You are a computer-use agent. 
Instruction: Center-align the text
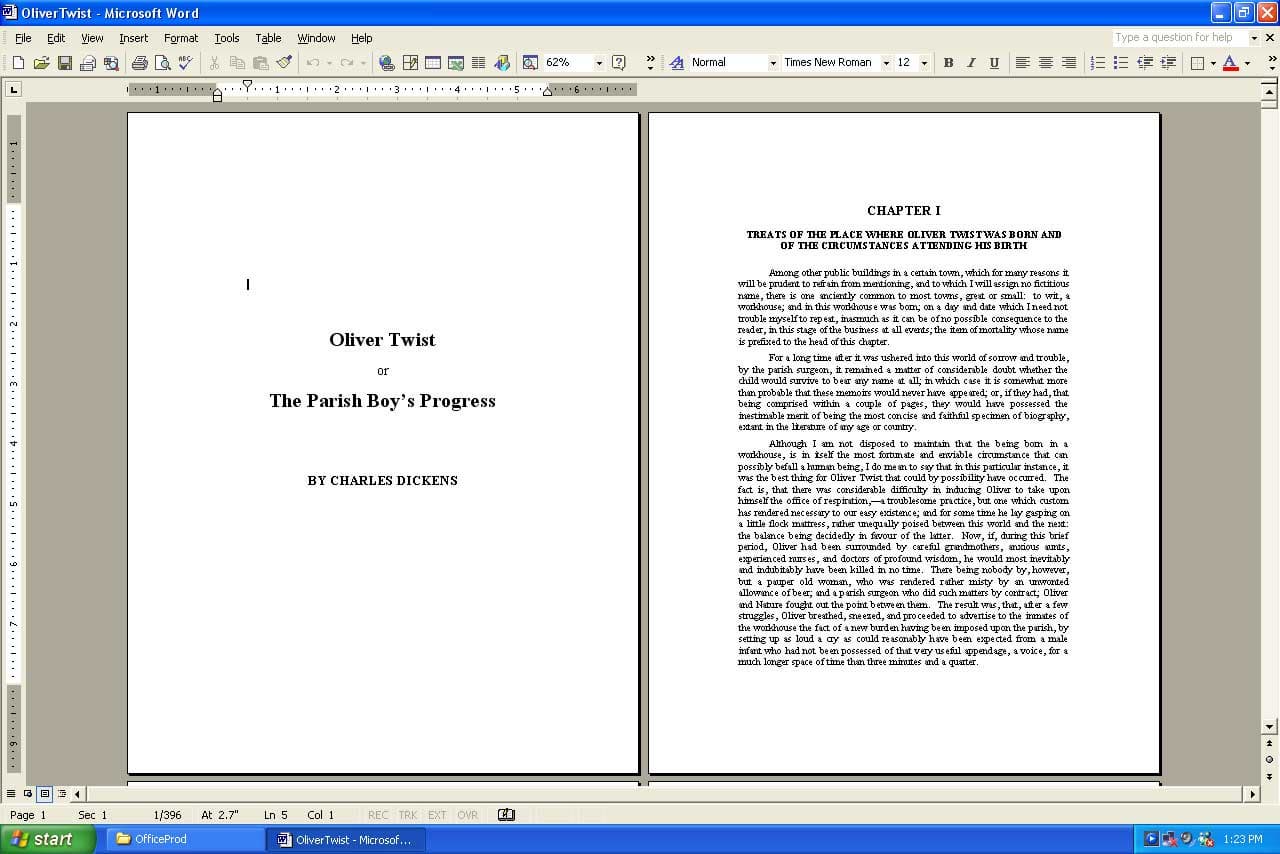pyautogui.click(x=1045, y=63)
